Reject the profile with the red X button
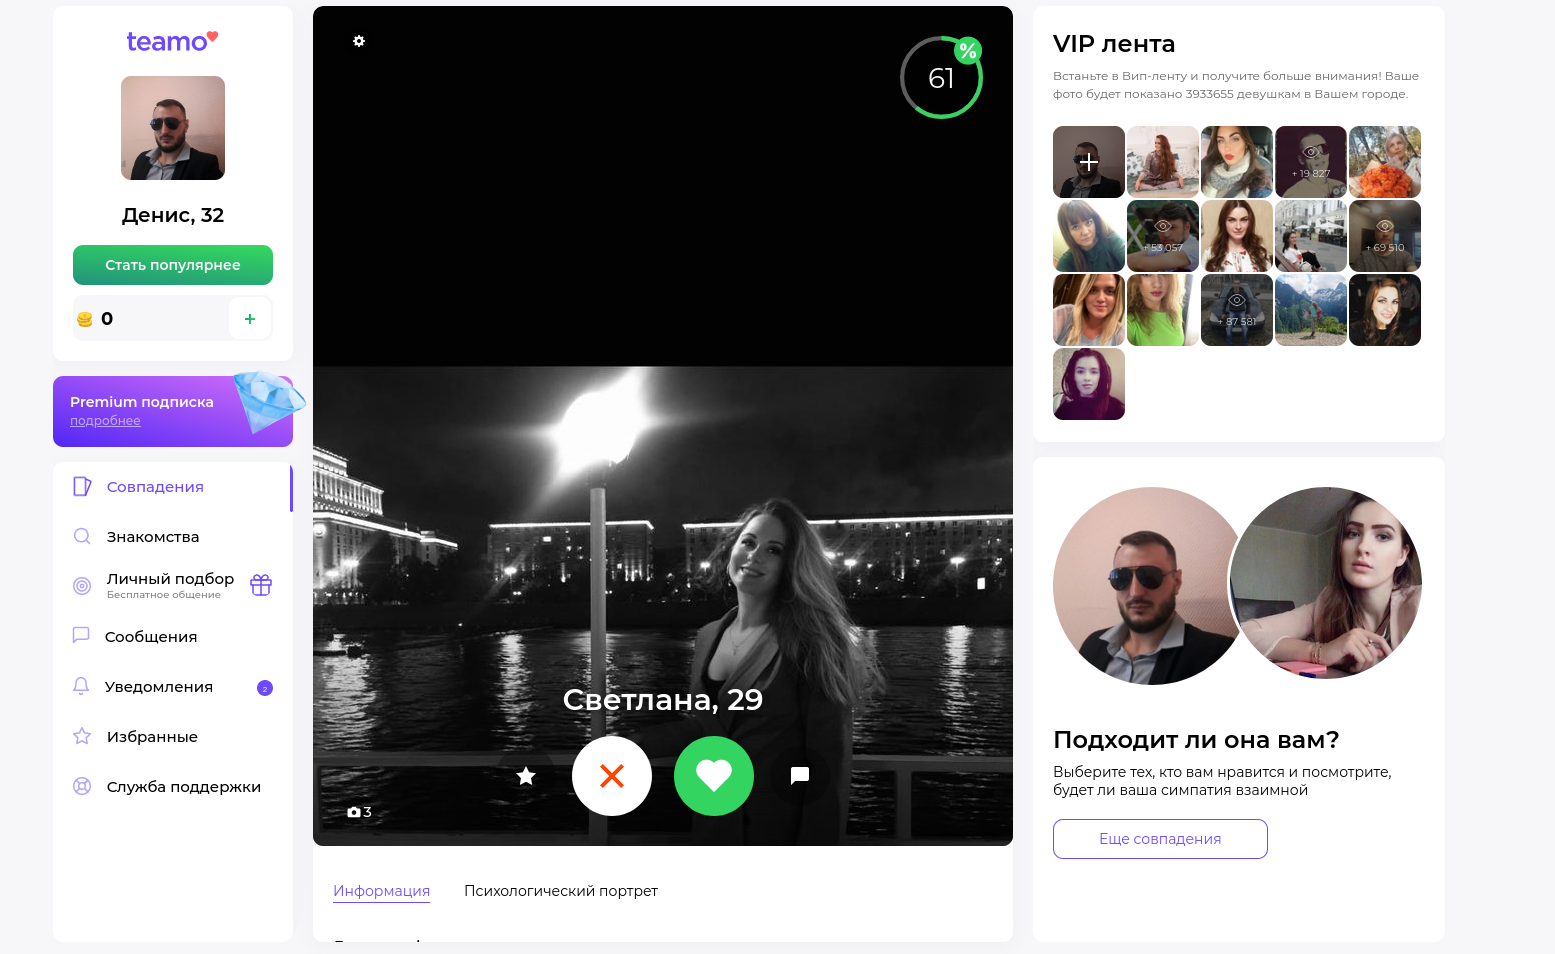This screenshot has height=954, width=1555. (x=612, y=776)
